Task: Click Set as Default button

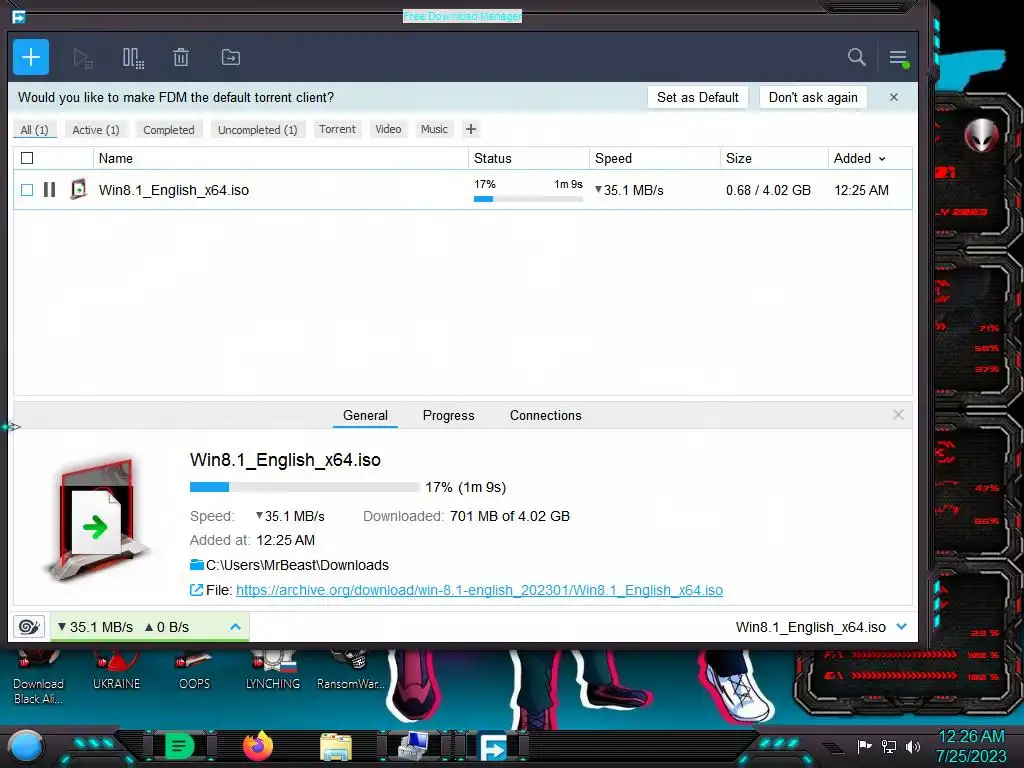Action: coord(697,97)
